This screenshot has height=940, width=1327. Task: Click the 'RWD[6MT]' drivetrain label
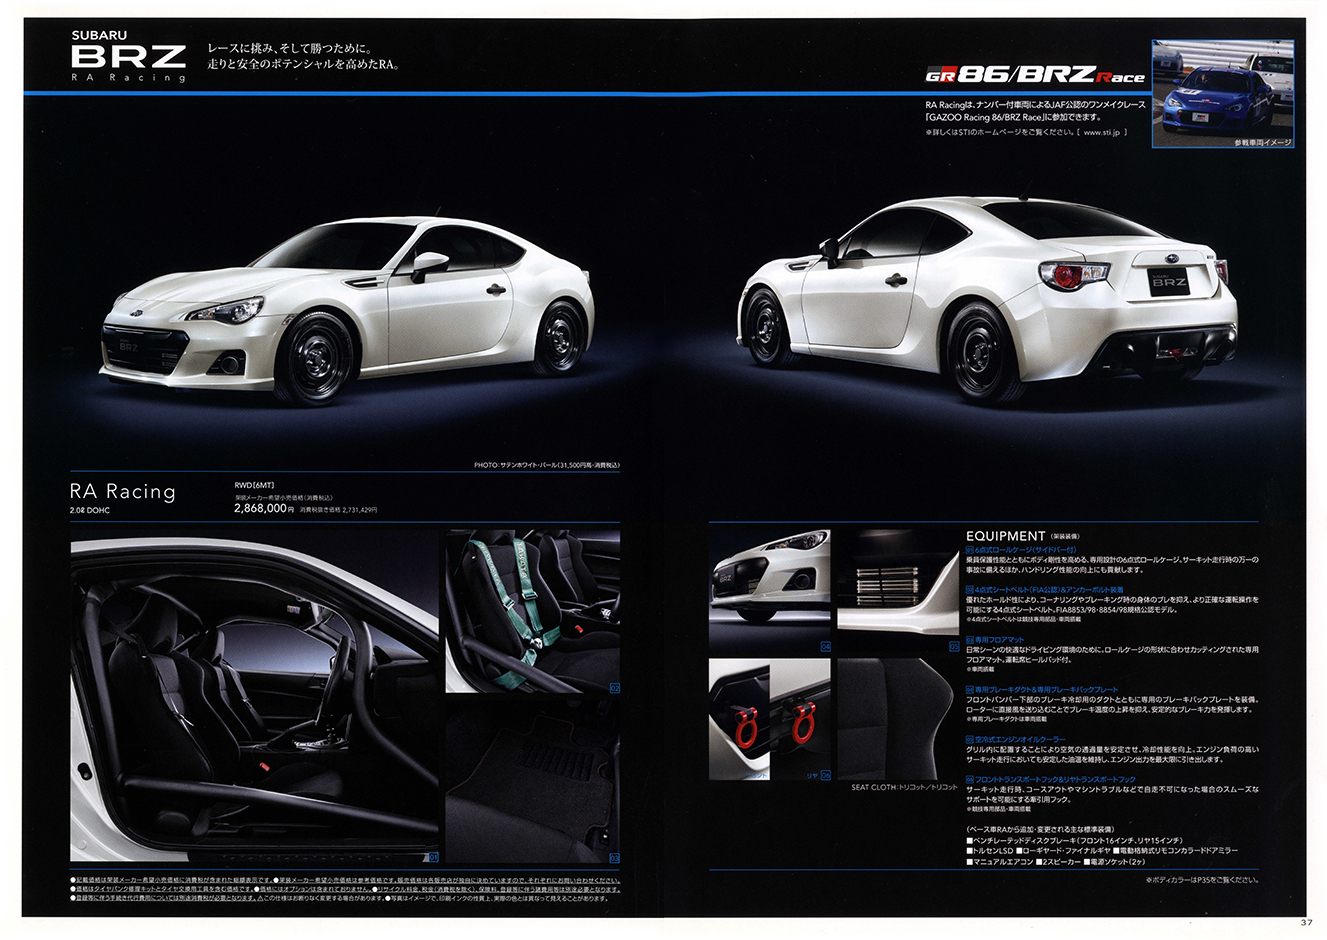[x=254, y=485]
